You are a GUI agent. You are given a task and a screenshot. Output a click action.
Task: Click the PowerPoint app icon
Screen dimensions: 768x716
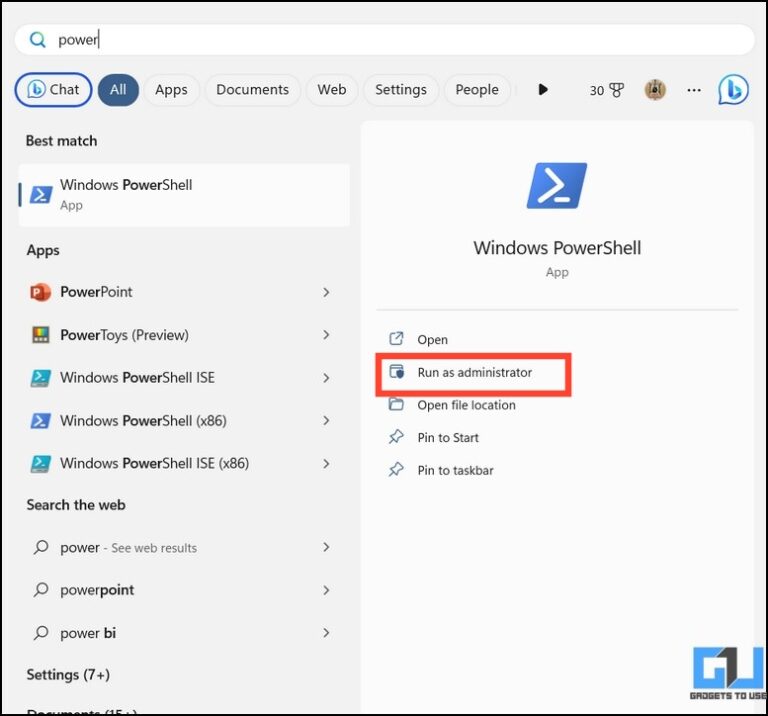tap(41, 292)
